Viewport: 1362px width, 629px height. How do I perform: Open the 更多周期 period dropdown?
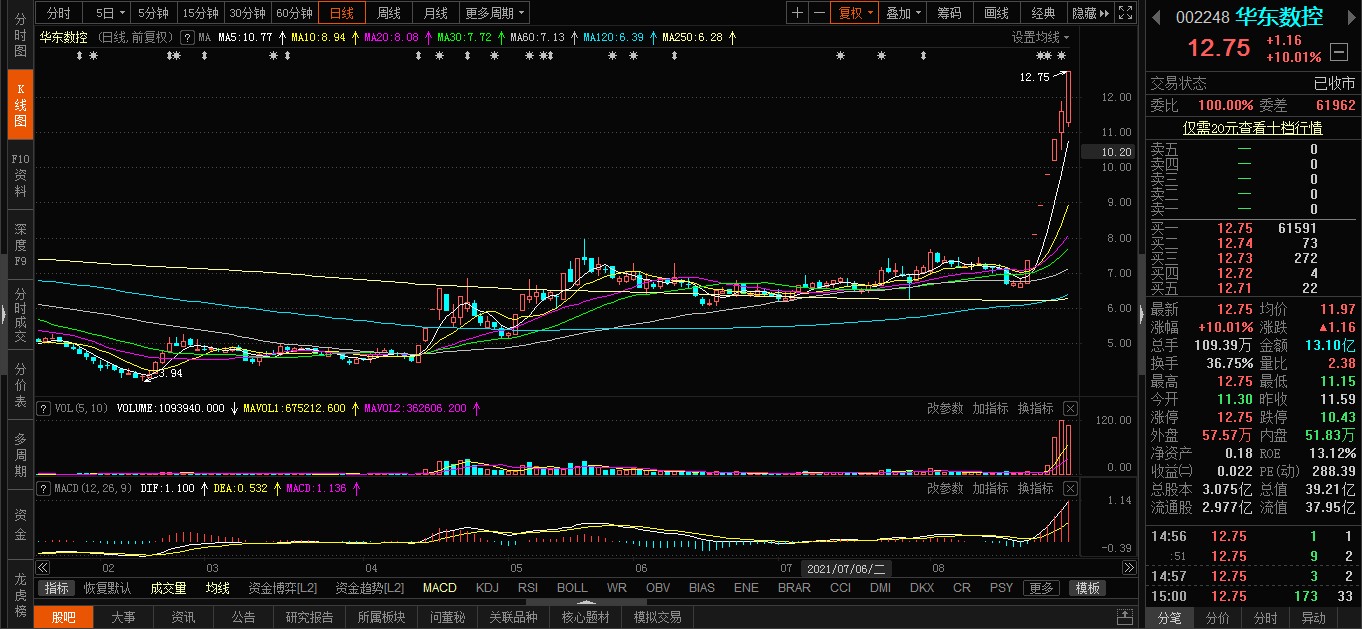(495, 13)
